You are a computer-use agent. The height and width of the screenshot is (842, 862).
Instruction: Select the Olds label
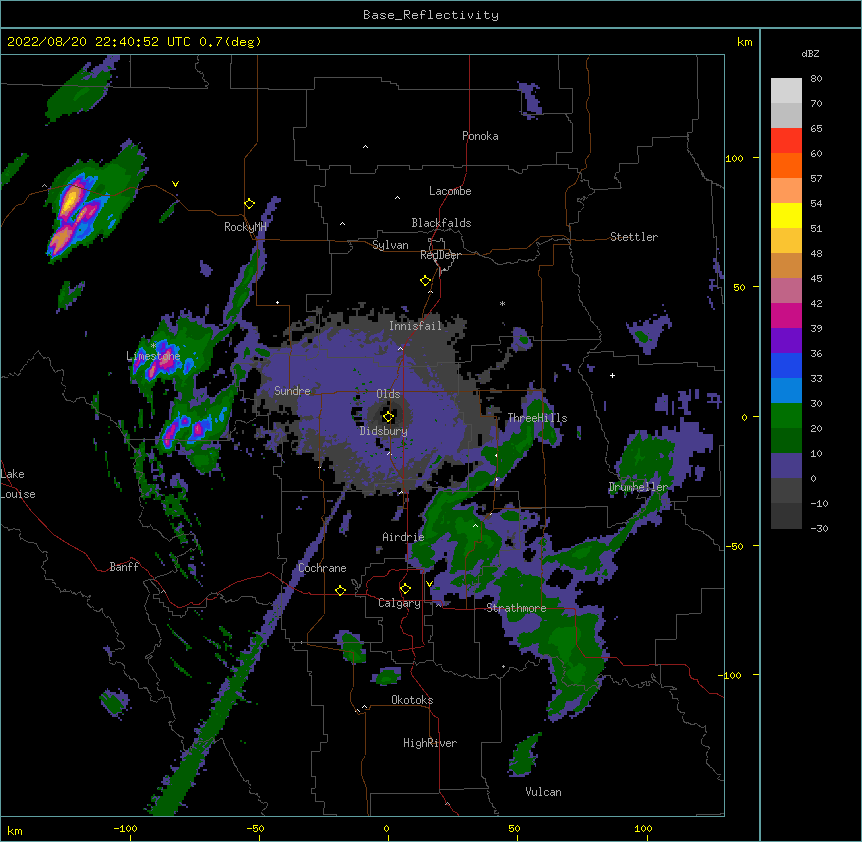(388, 394)
